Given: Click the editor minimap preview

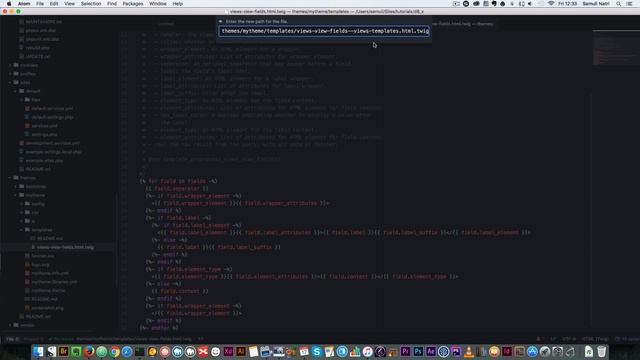Looking at the screenshot, I should [616, 48].
